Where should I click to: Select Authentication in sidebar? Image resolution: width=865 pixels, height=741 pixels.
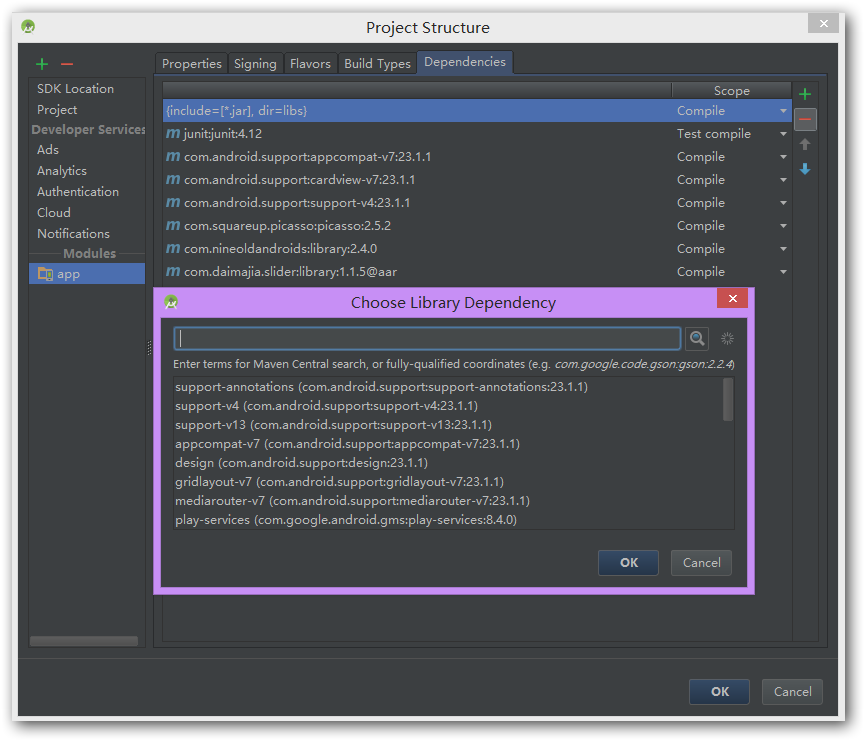tap(78, 192)
